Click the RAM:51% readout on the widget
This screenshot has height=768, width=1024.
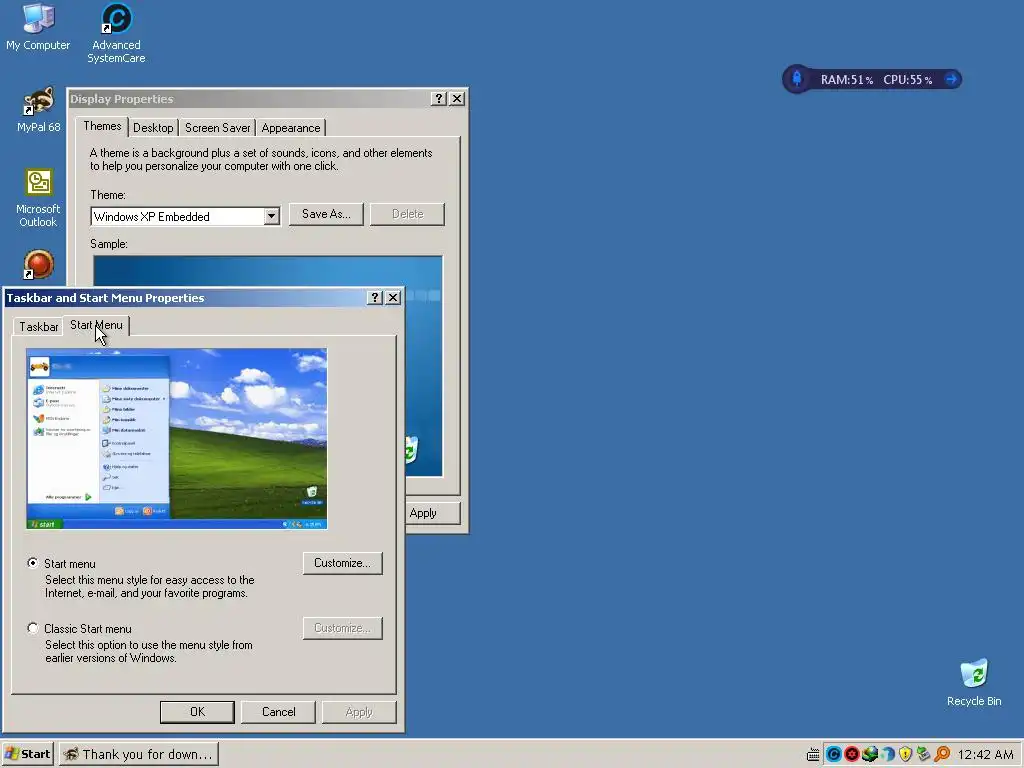pos(846,80)
